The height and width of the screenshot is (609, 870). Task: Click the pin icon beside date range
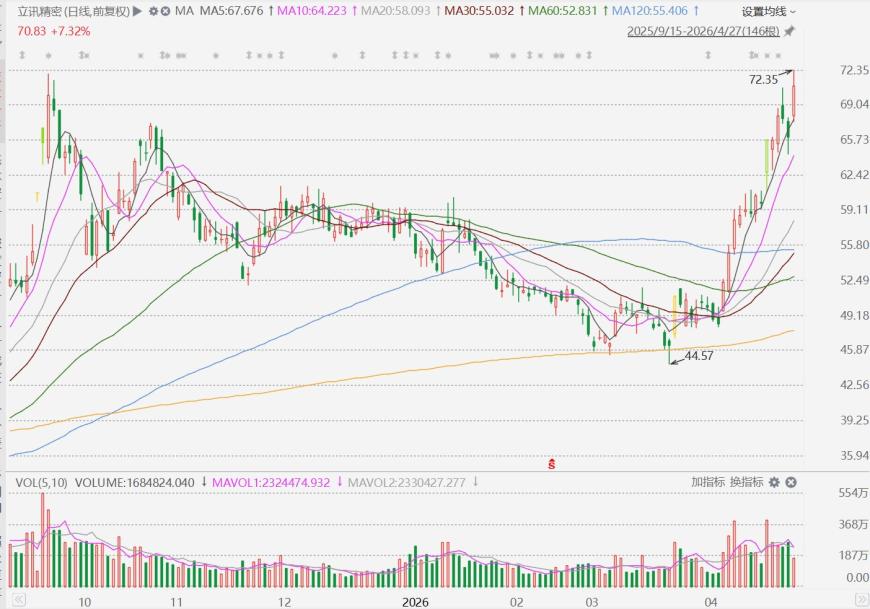(790, 31)
